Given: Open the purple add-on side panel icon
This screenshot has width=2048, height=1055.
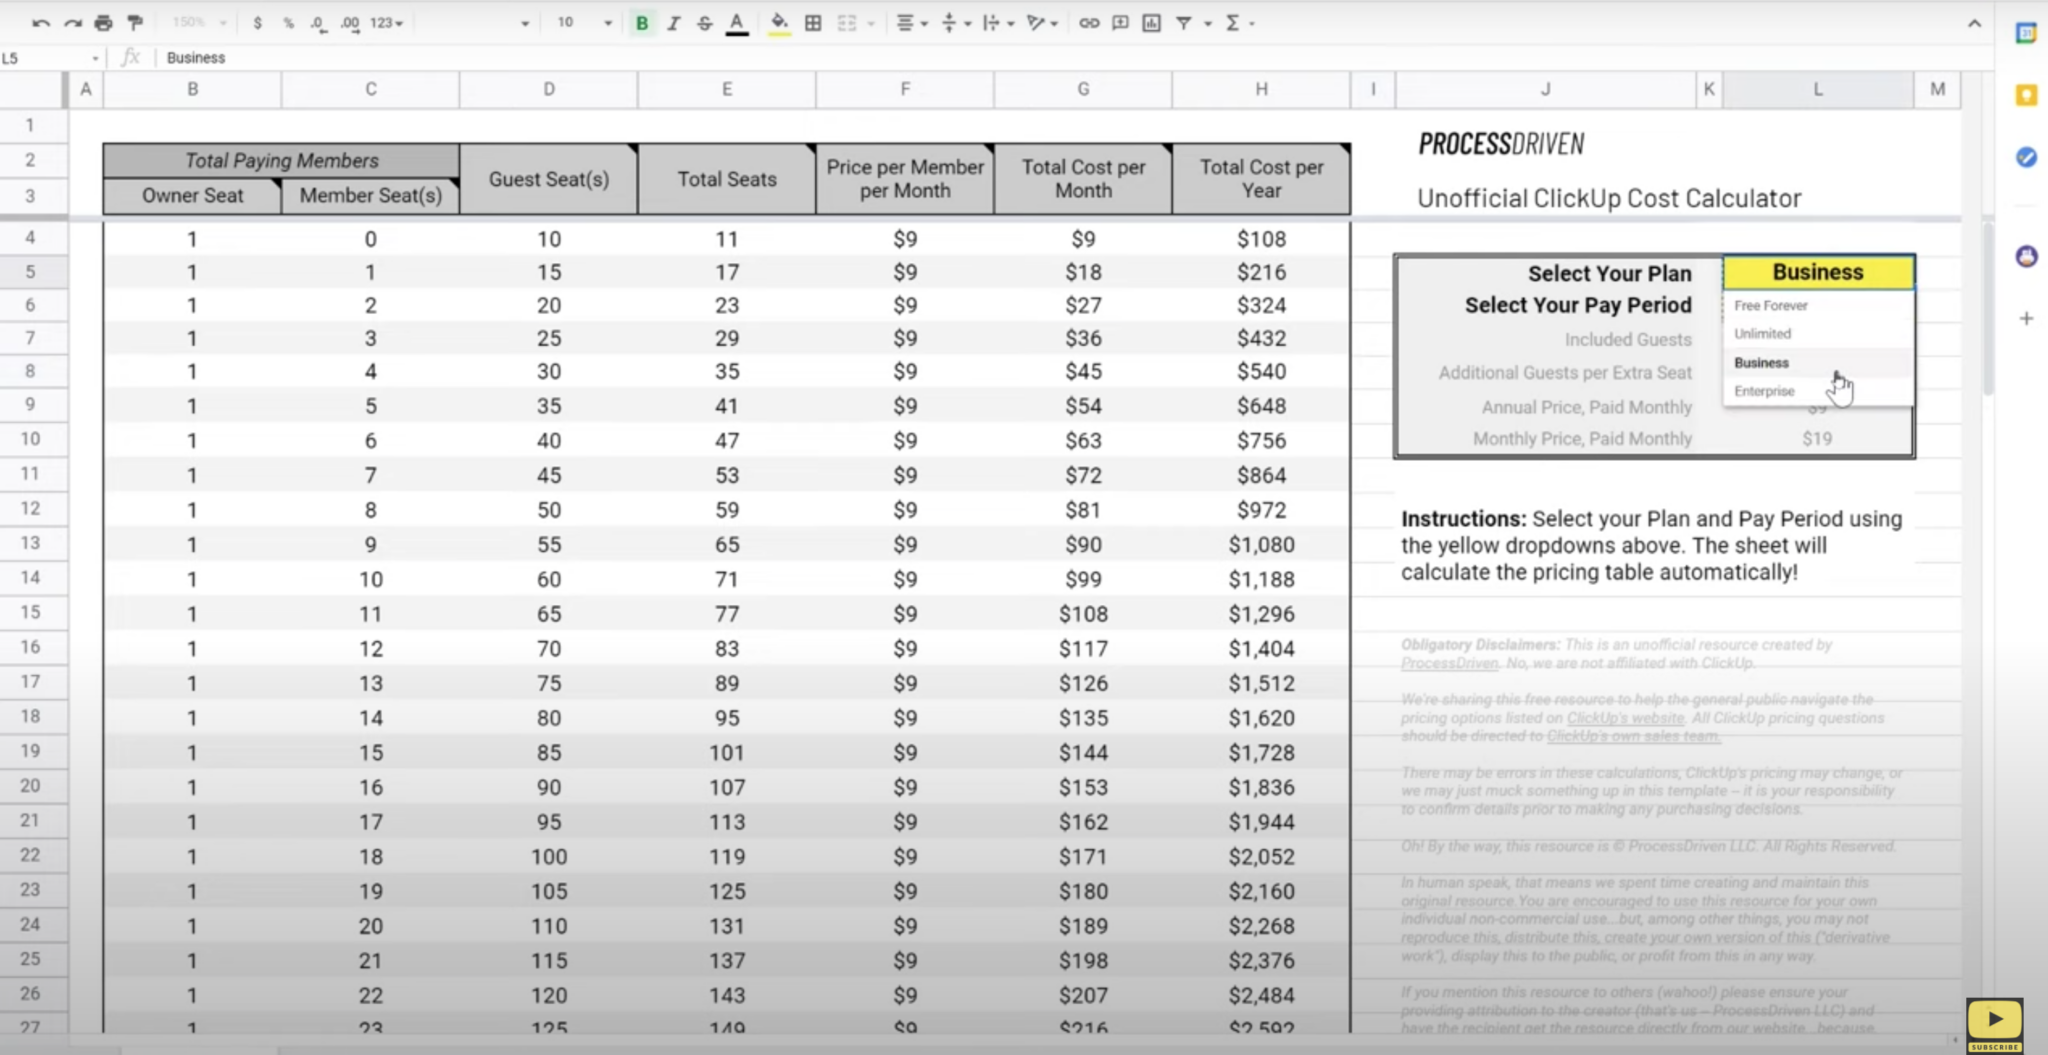Looking at the screenshot, I should 2026,256.
